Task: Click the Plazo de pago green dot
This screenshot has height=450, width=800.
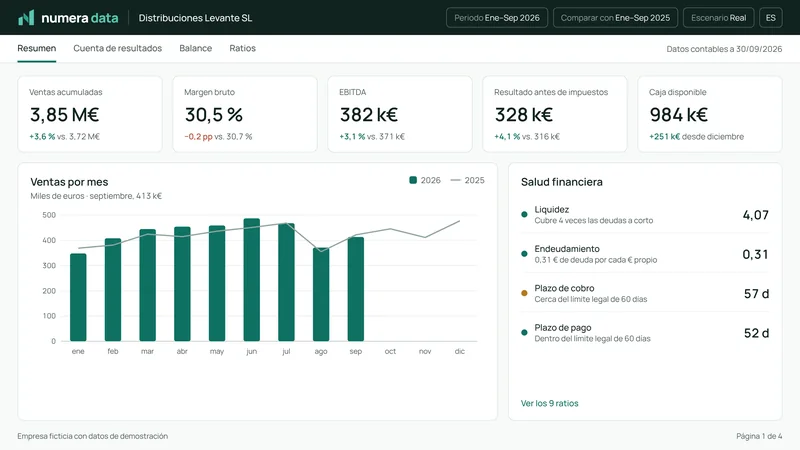Action: click(524, 333)
